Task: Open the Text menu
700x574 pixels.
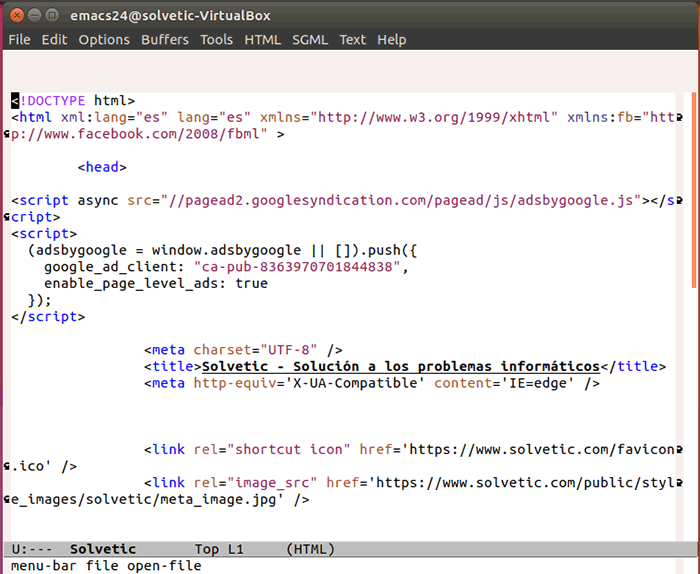Action: point(352,40)
